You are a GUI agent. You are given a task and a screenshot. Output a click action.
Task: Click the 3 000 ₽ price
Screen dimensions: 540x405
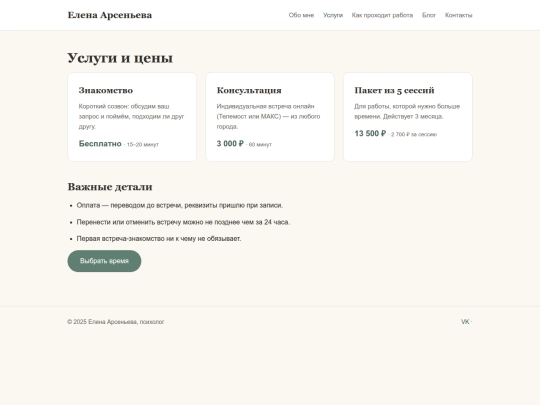coord(230,144)
